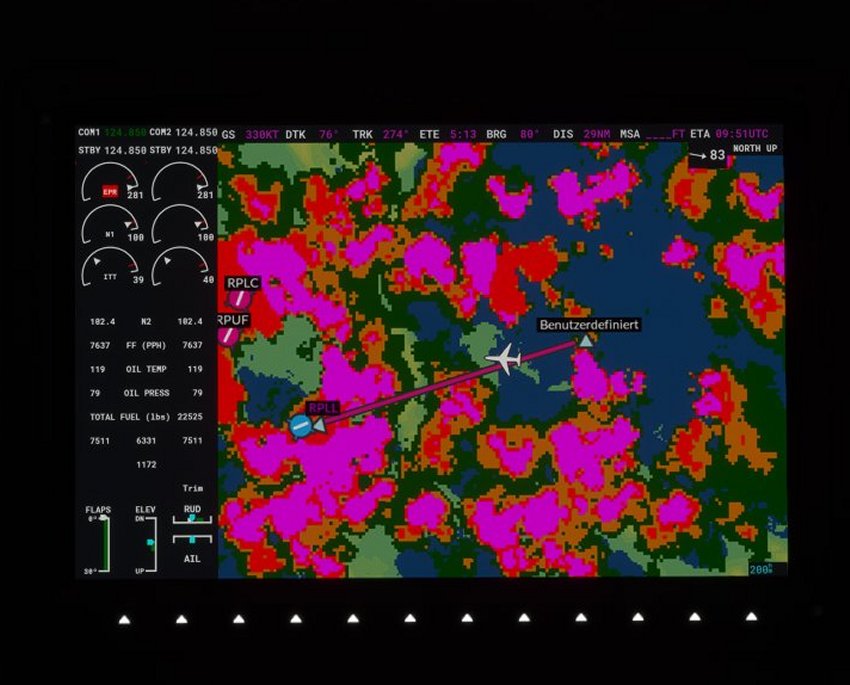Select the RPLC airport marker
The width and height of the screenshot is (850, 685).
(x=239, y=298)
